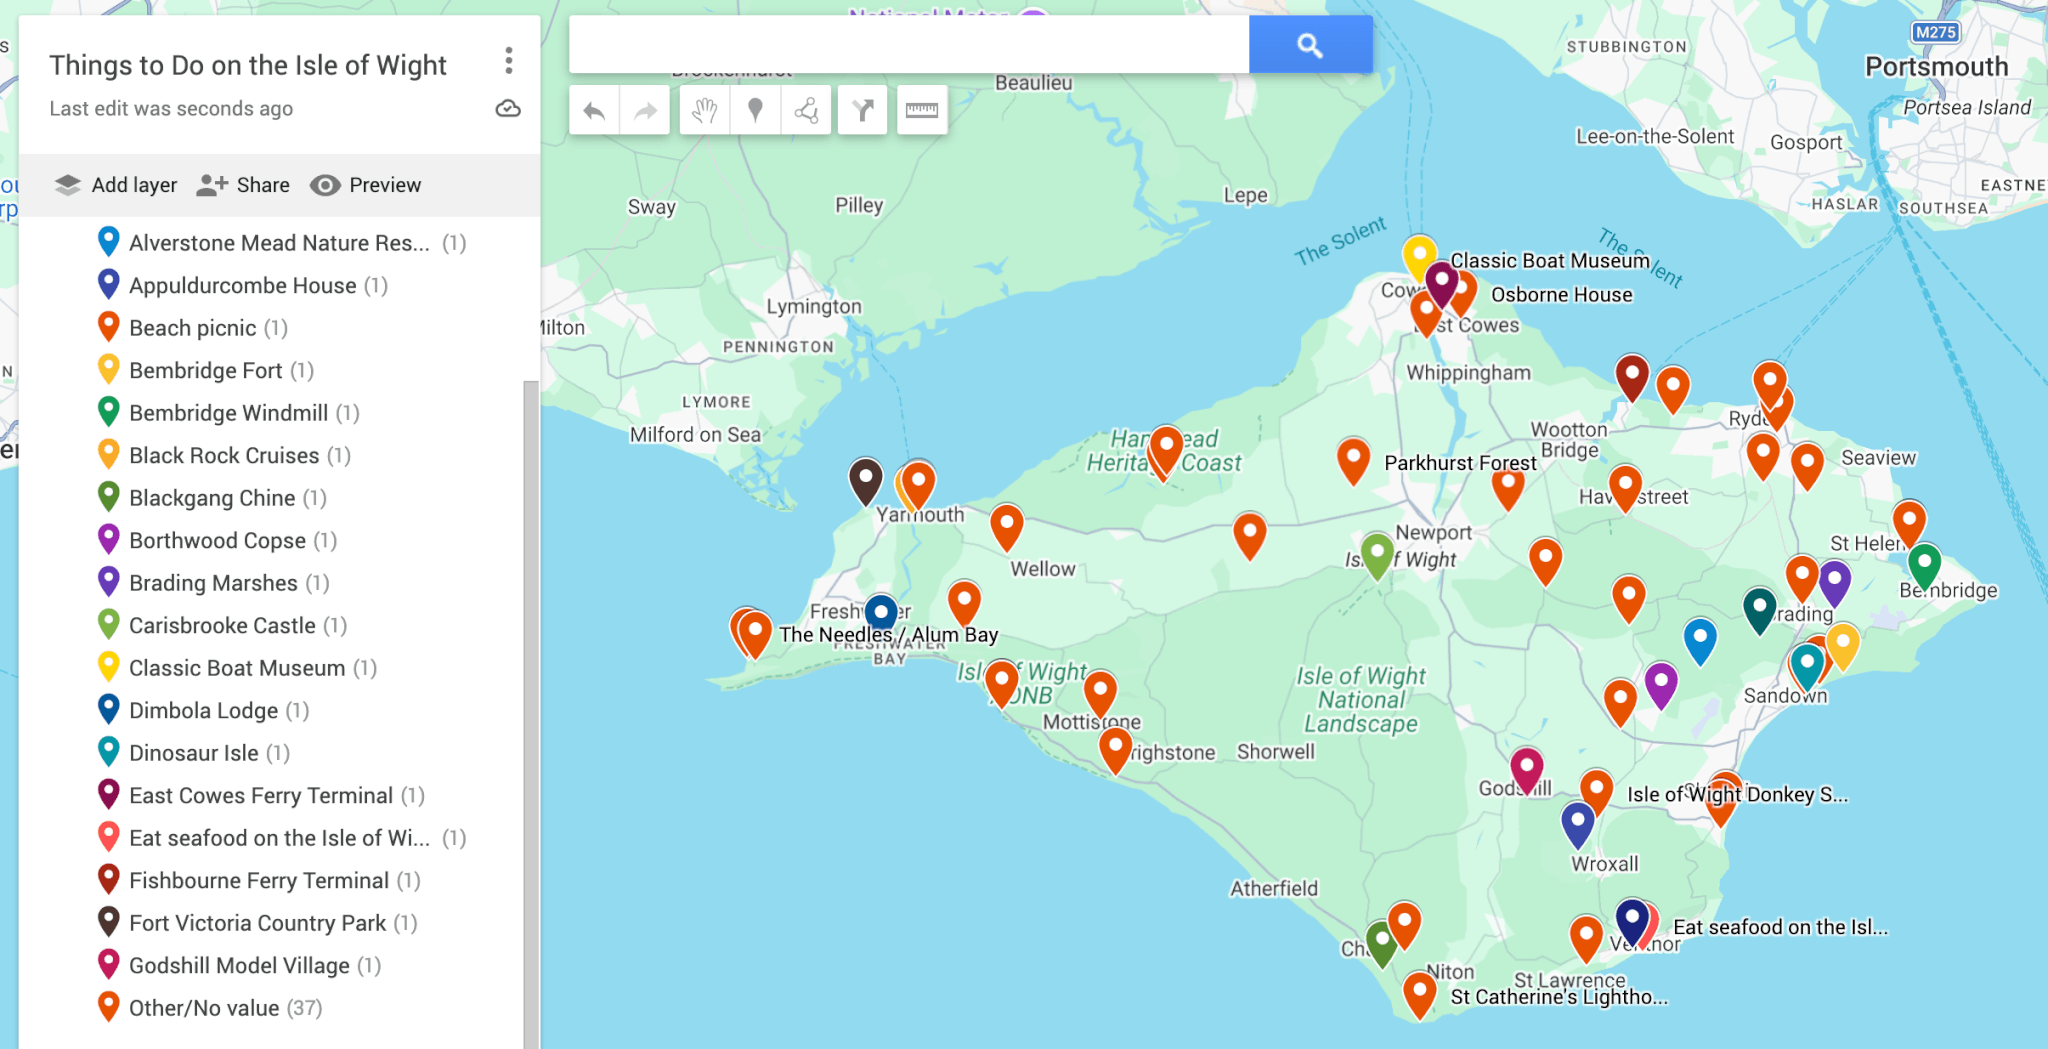Click the cloud save status icon

[508, 108]
